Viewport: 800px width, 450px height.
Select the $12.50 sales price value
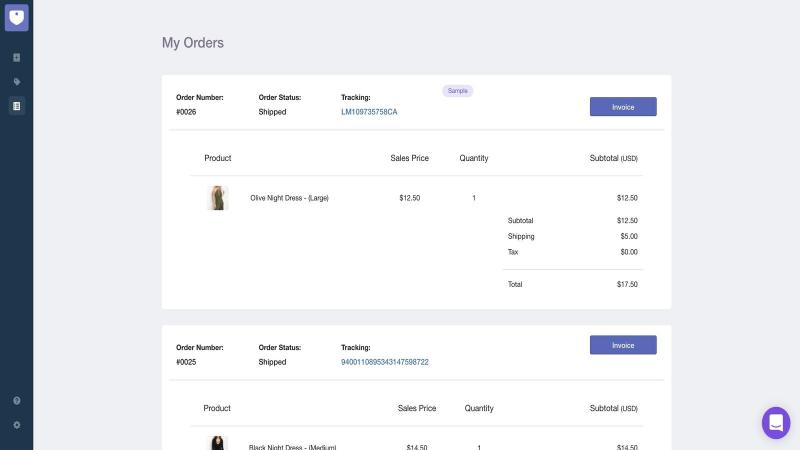click(410, 198)
